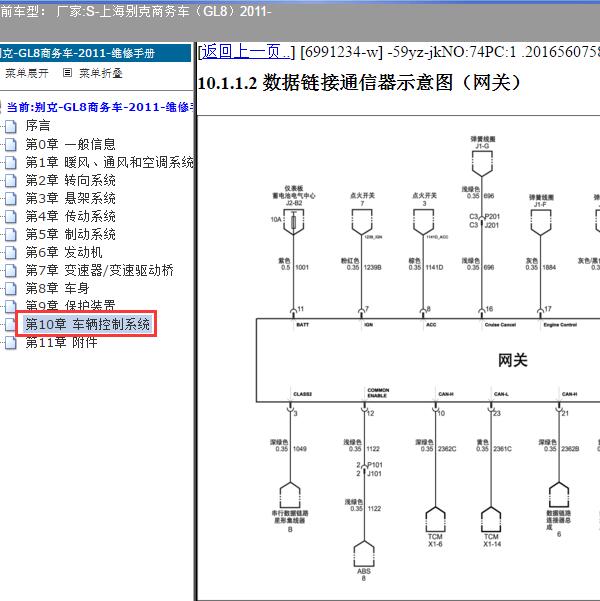Open 第1章 暖风、通风和空调系统 chapter
The height and width of the screenshot is (601, 600).
(x=109, y=163)
